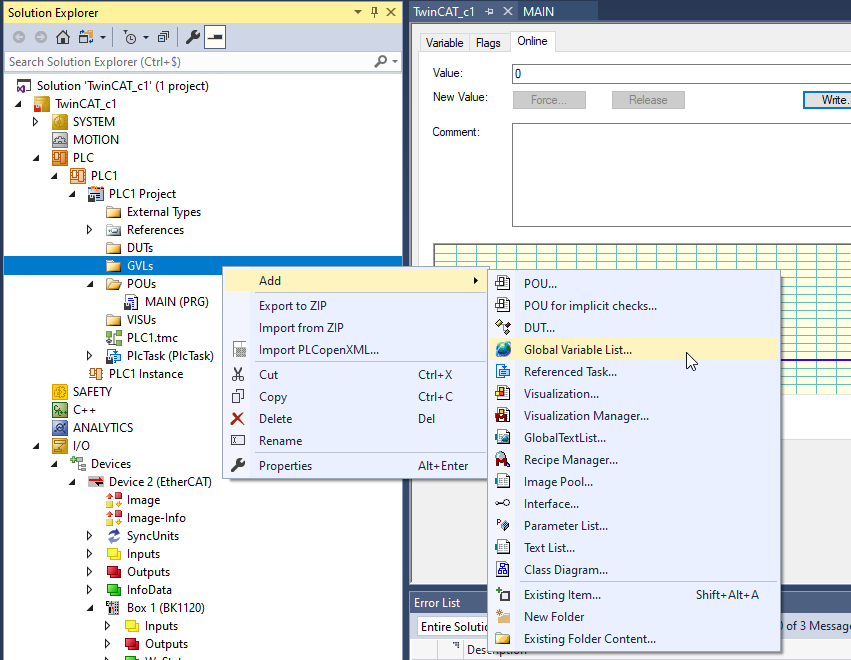Viewport: 851px width, 660px height.
Task: Click the Properties wrench icon in Solution Explorer toolbar
Action: click(x=192, y=37)
